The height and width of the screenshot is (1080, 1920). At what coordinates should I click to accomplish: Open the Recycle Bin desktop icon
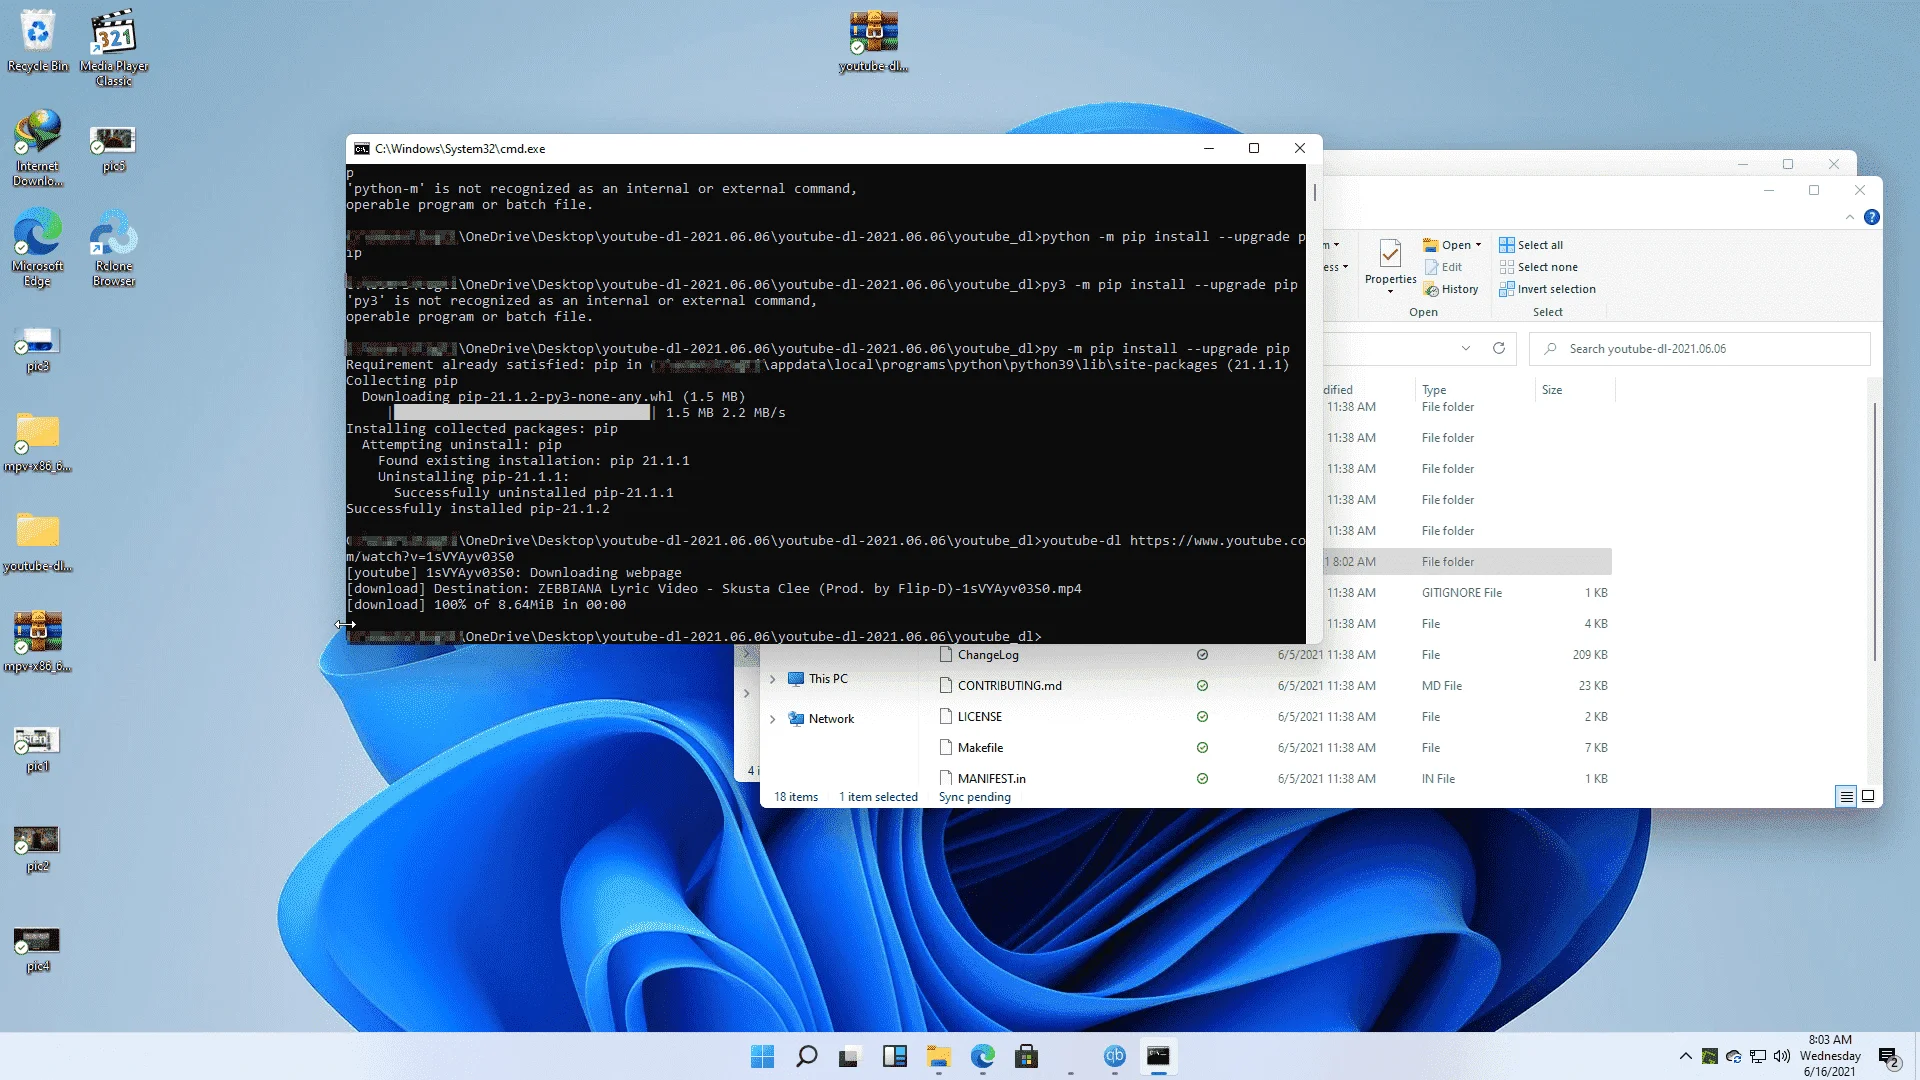pos(38,41)
